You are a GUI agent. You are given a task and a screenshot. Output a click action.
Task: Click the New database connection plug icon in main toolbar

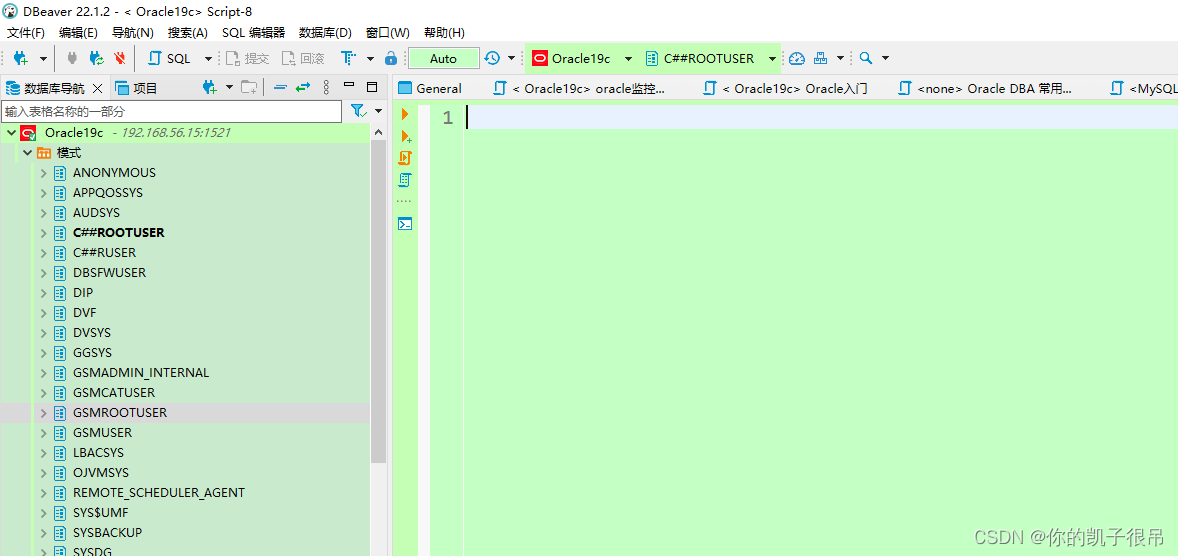pyautogui.click(x=21, y=58)
